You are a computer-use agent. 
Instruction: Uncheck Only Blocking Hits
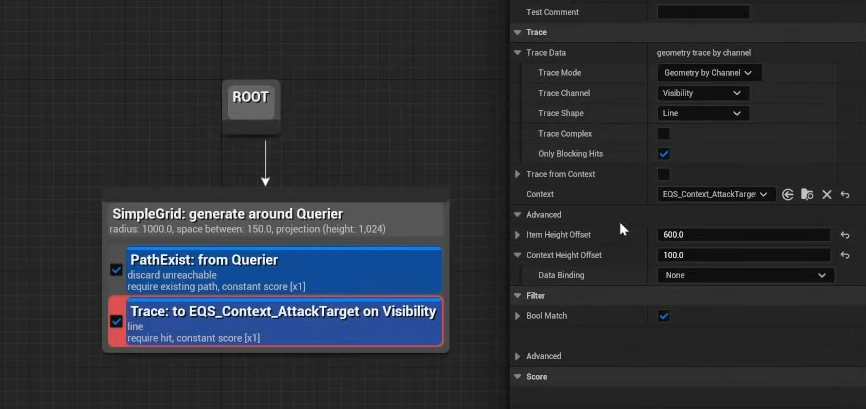pyautogui.click(x=663, y=154)
